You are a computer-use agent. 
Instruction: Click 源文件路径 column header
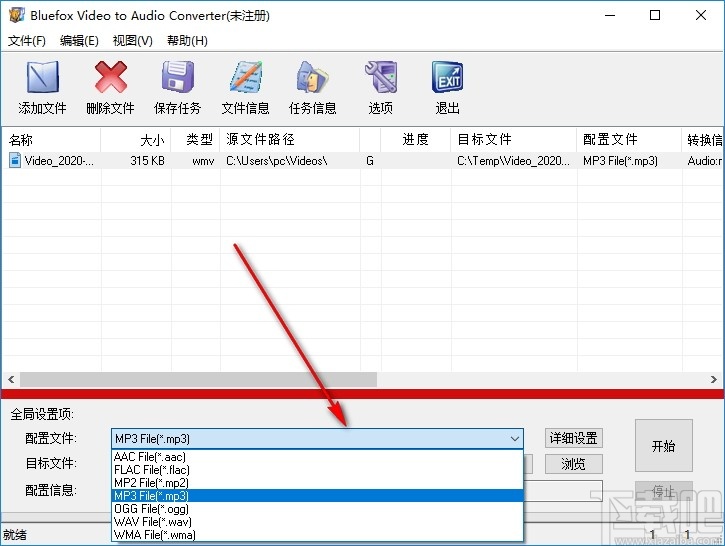[289, 139]
